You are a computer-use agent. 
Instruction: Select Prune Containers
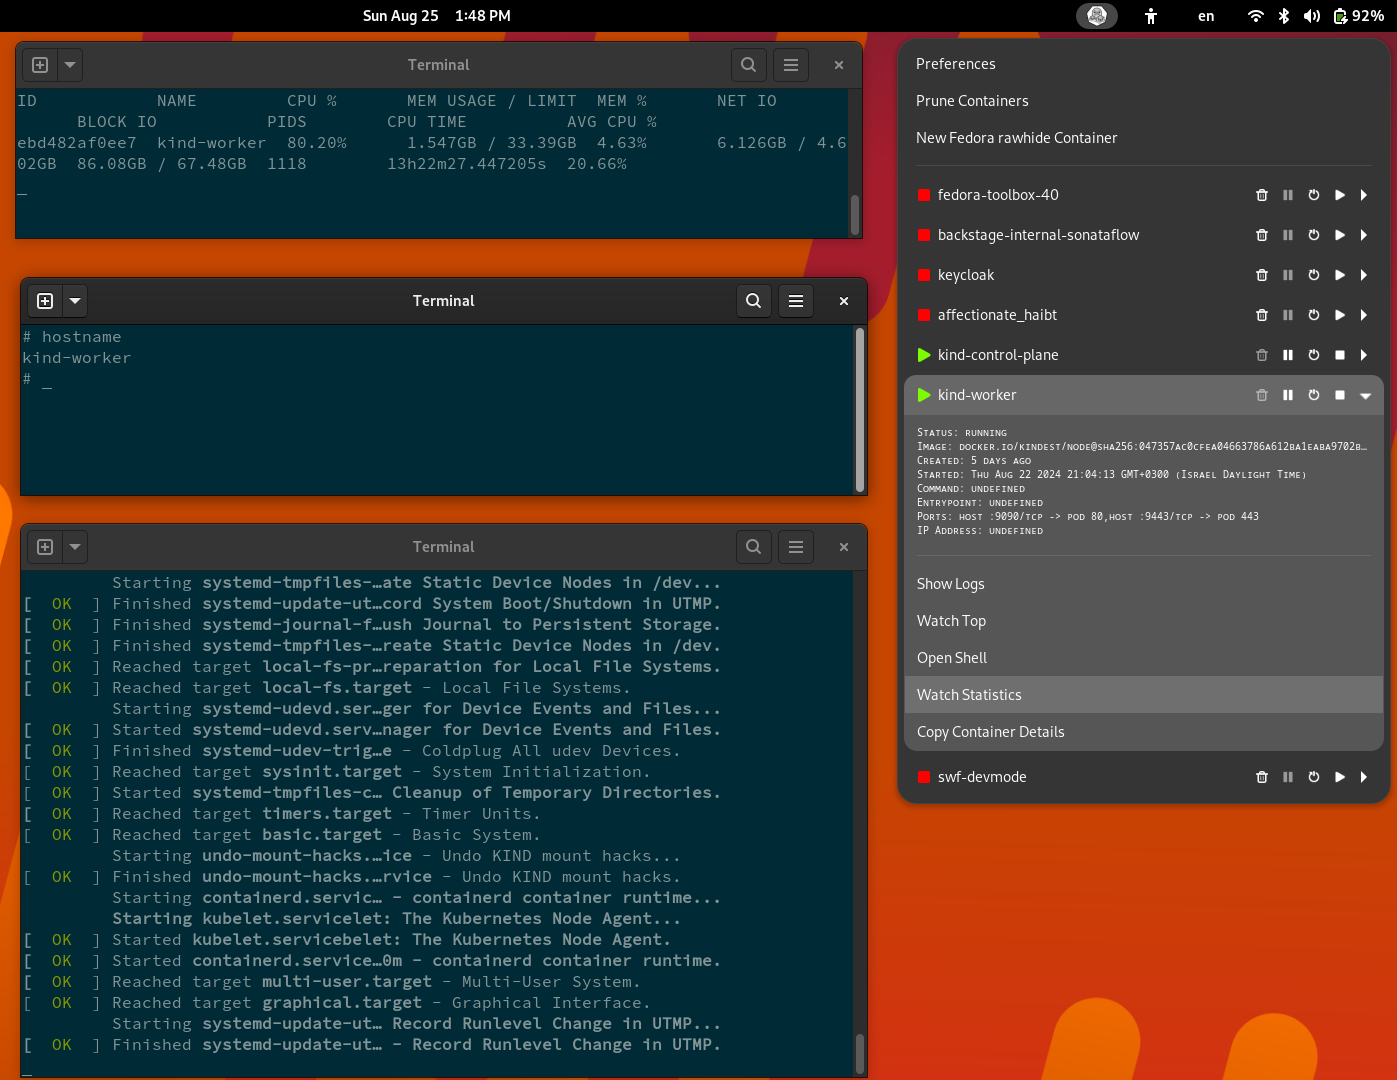pos(1144,101)
